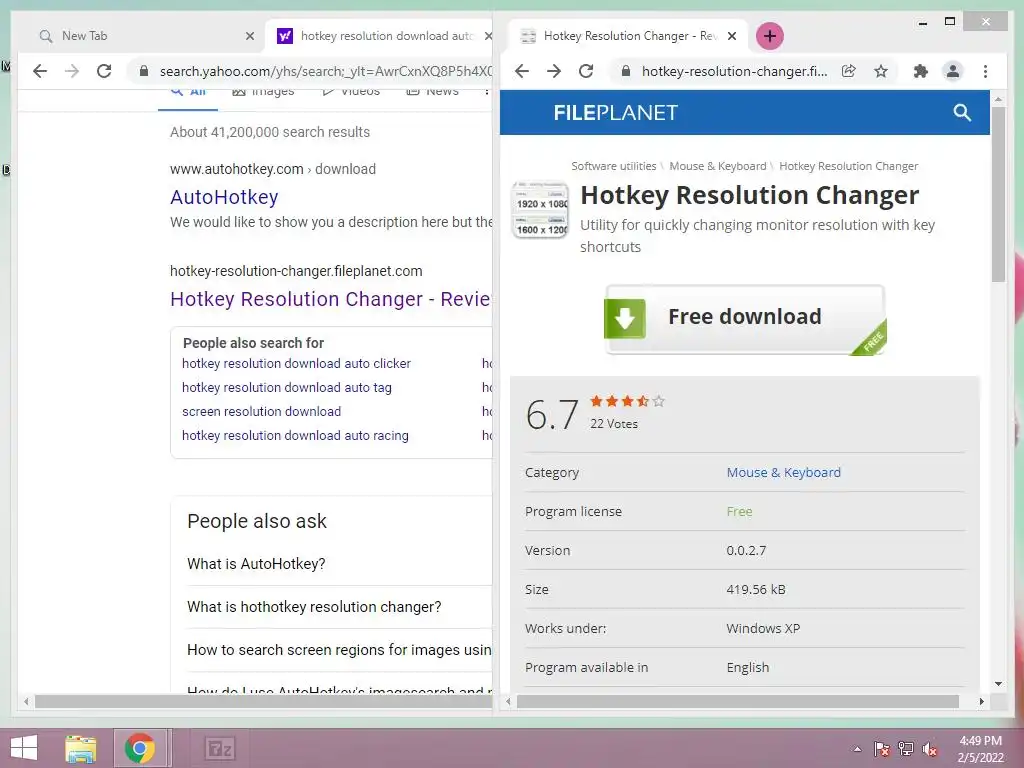
Task: Reload the FilePlanet page
Action: [x=586, y=71]
